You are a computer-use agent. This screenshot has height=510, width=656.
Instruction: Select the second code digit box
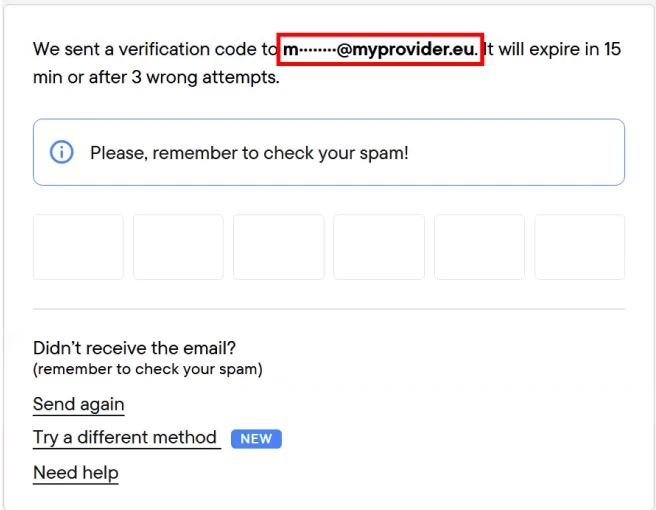(x=178, y=247)
